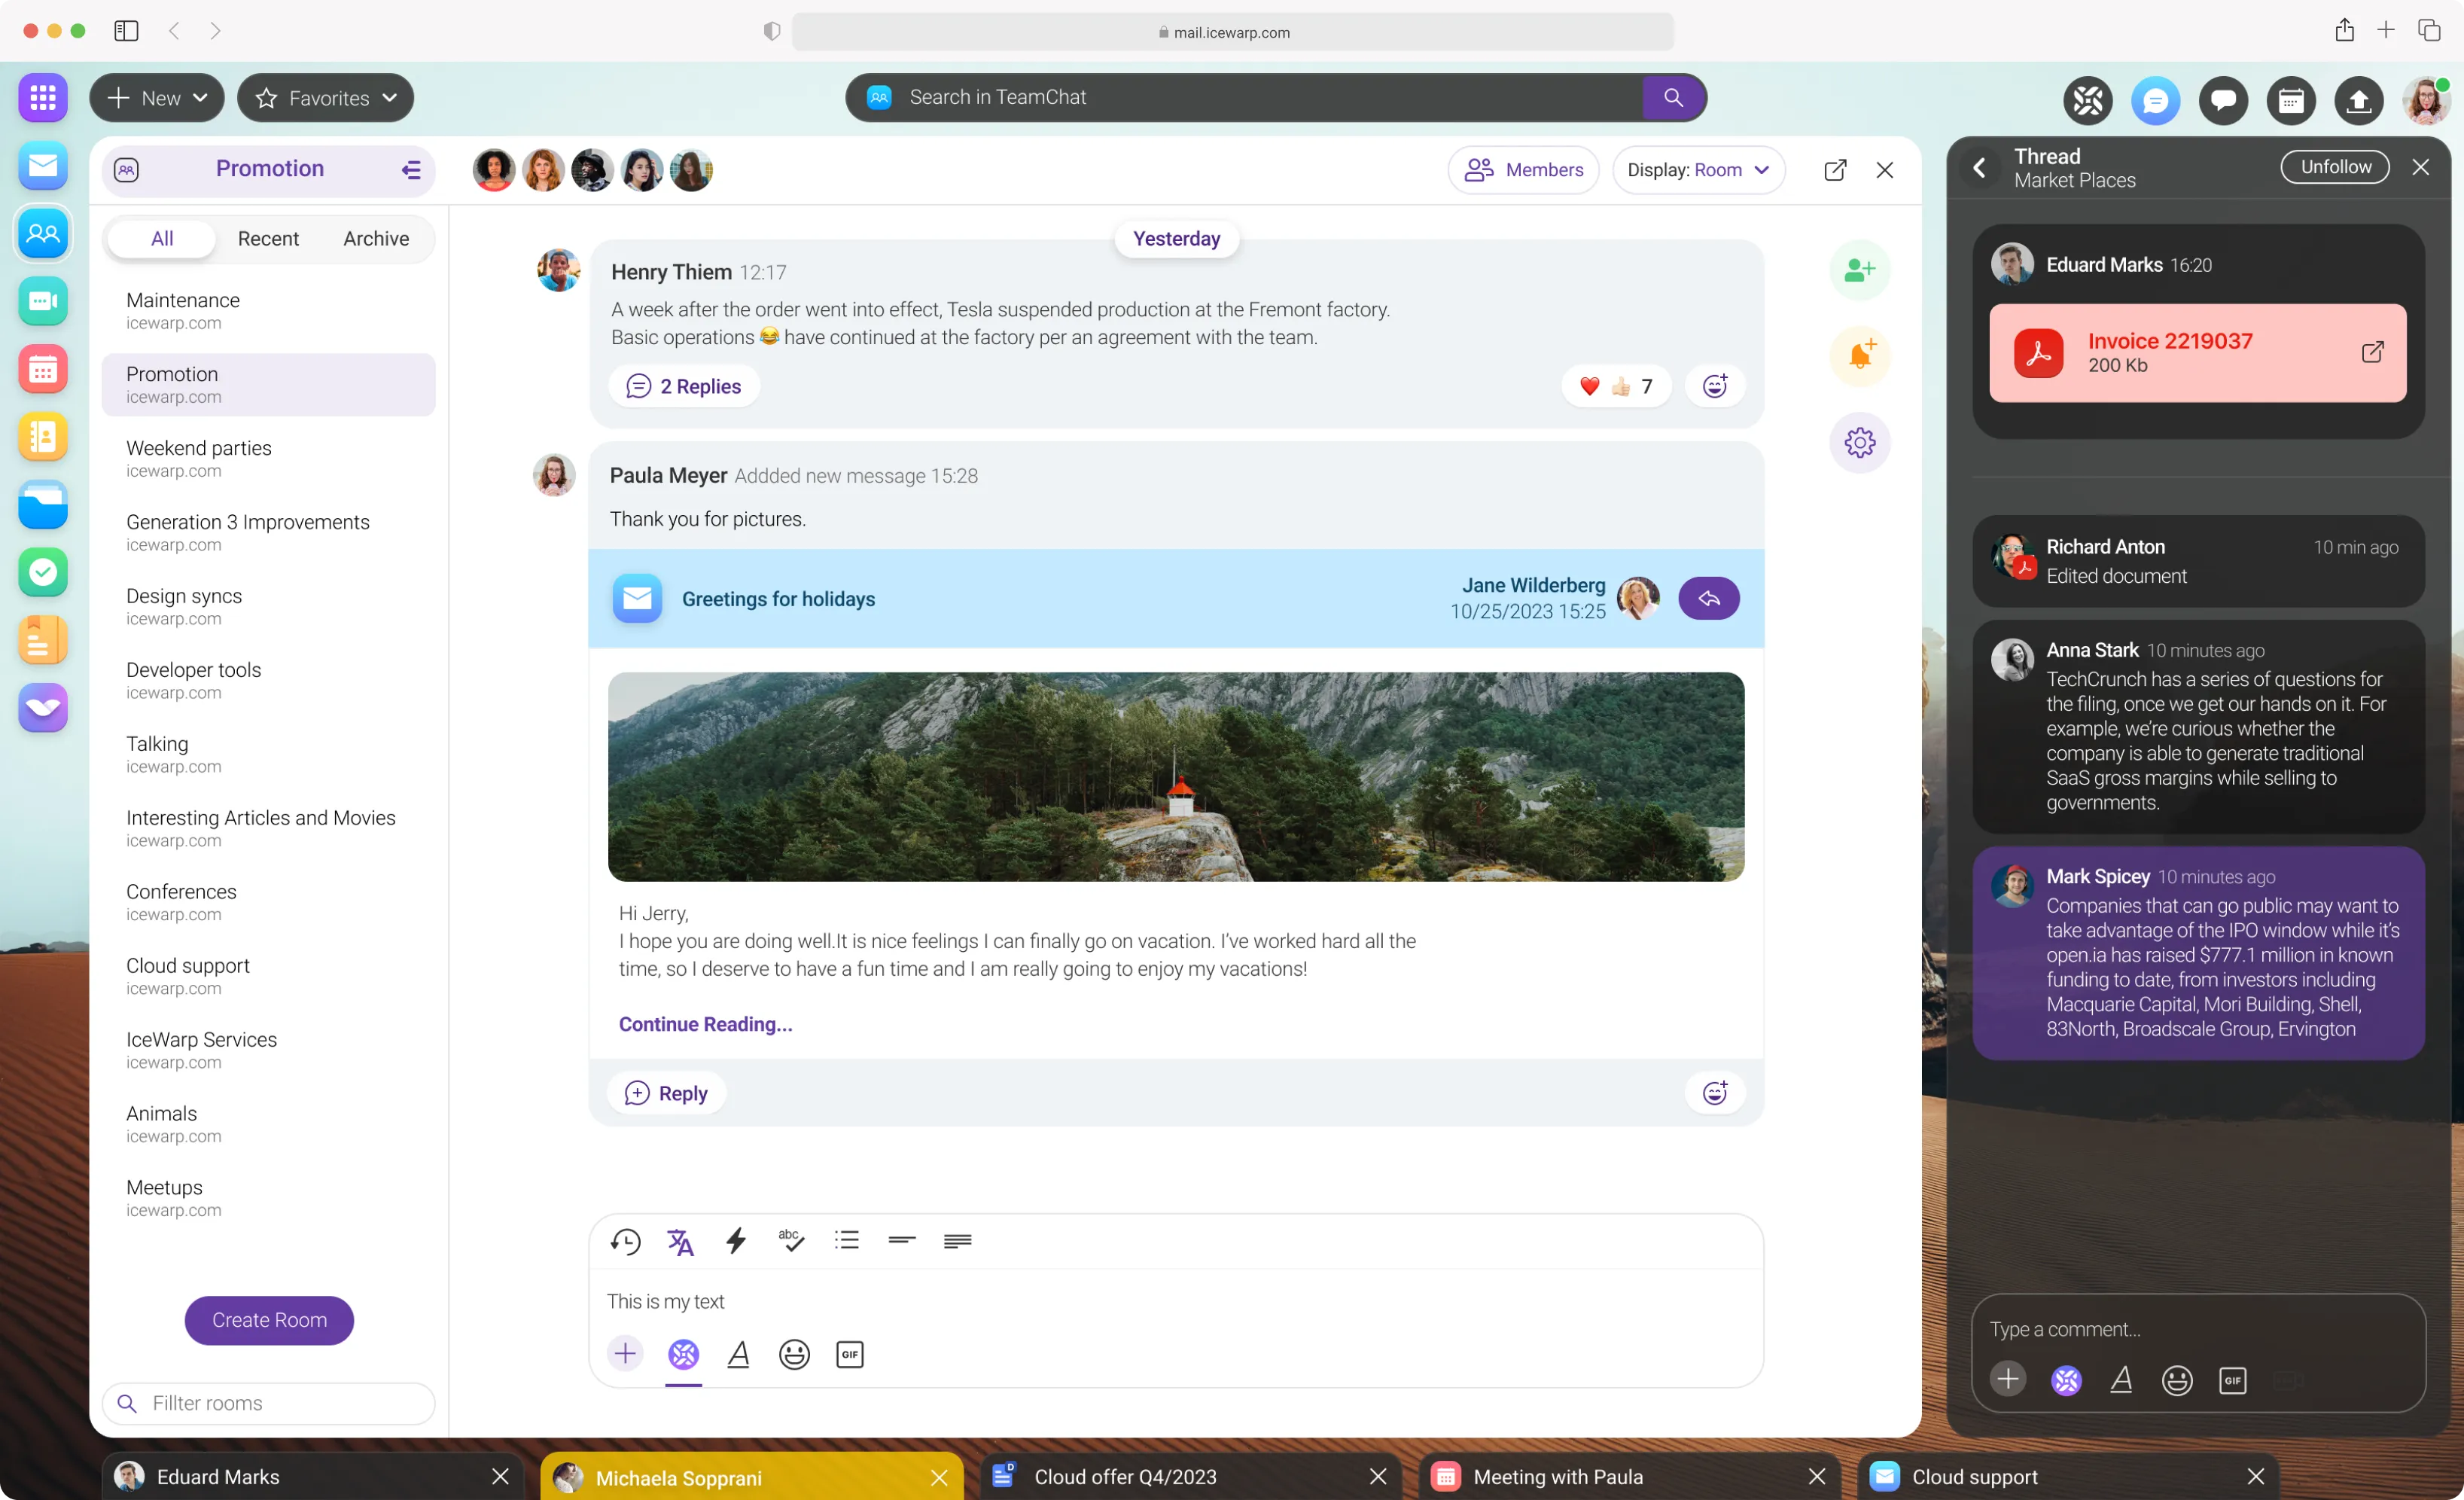Click the add member icon beside chat

[1859, 270]
